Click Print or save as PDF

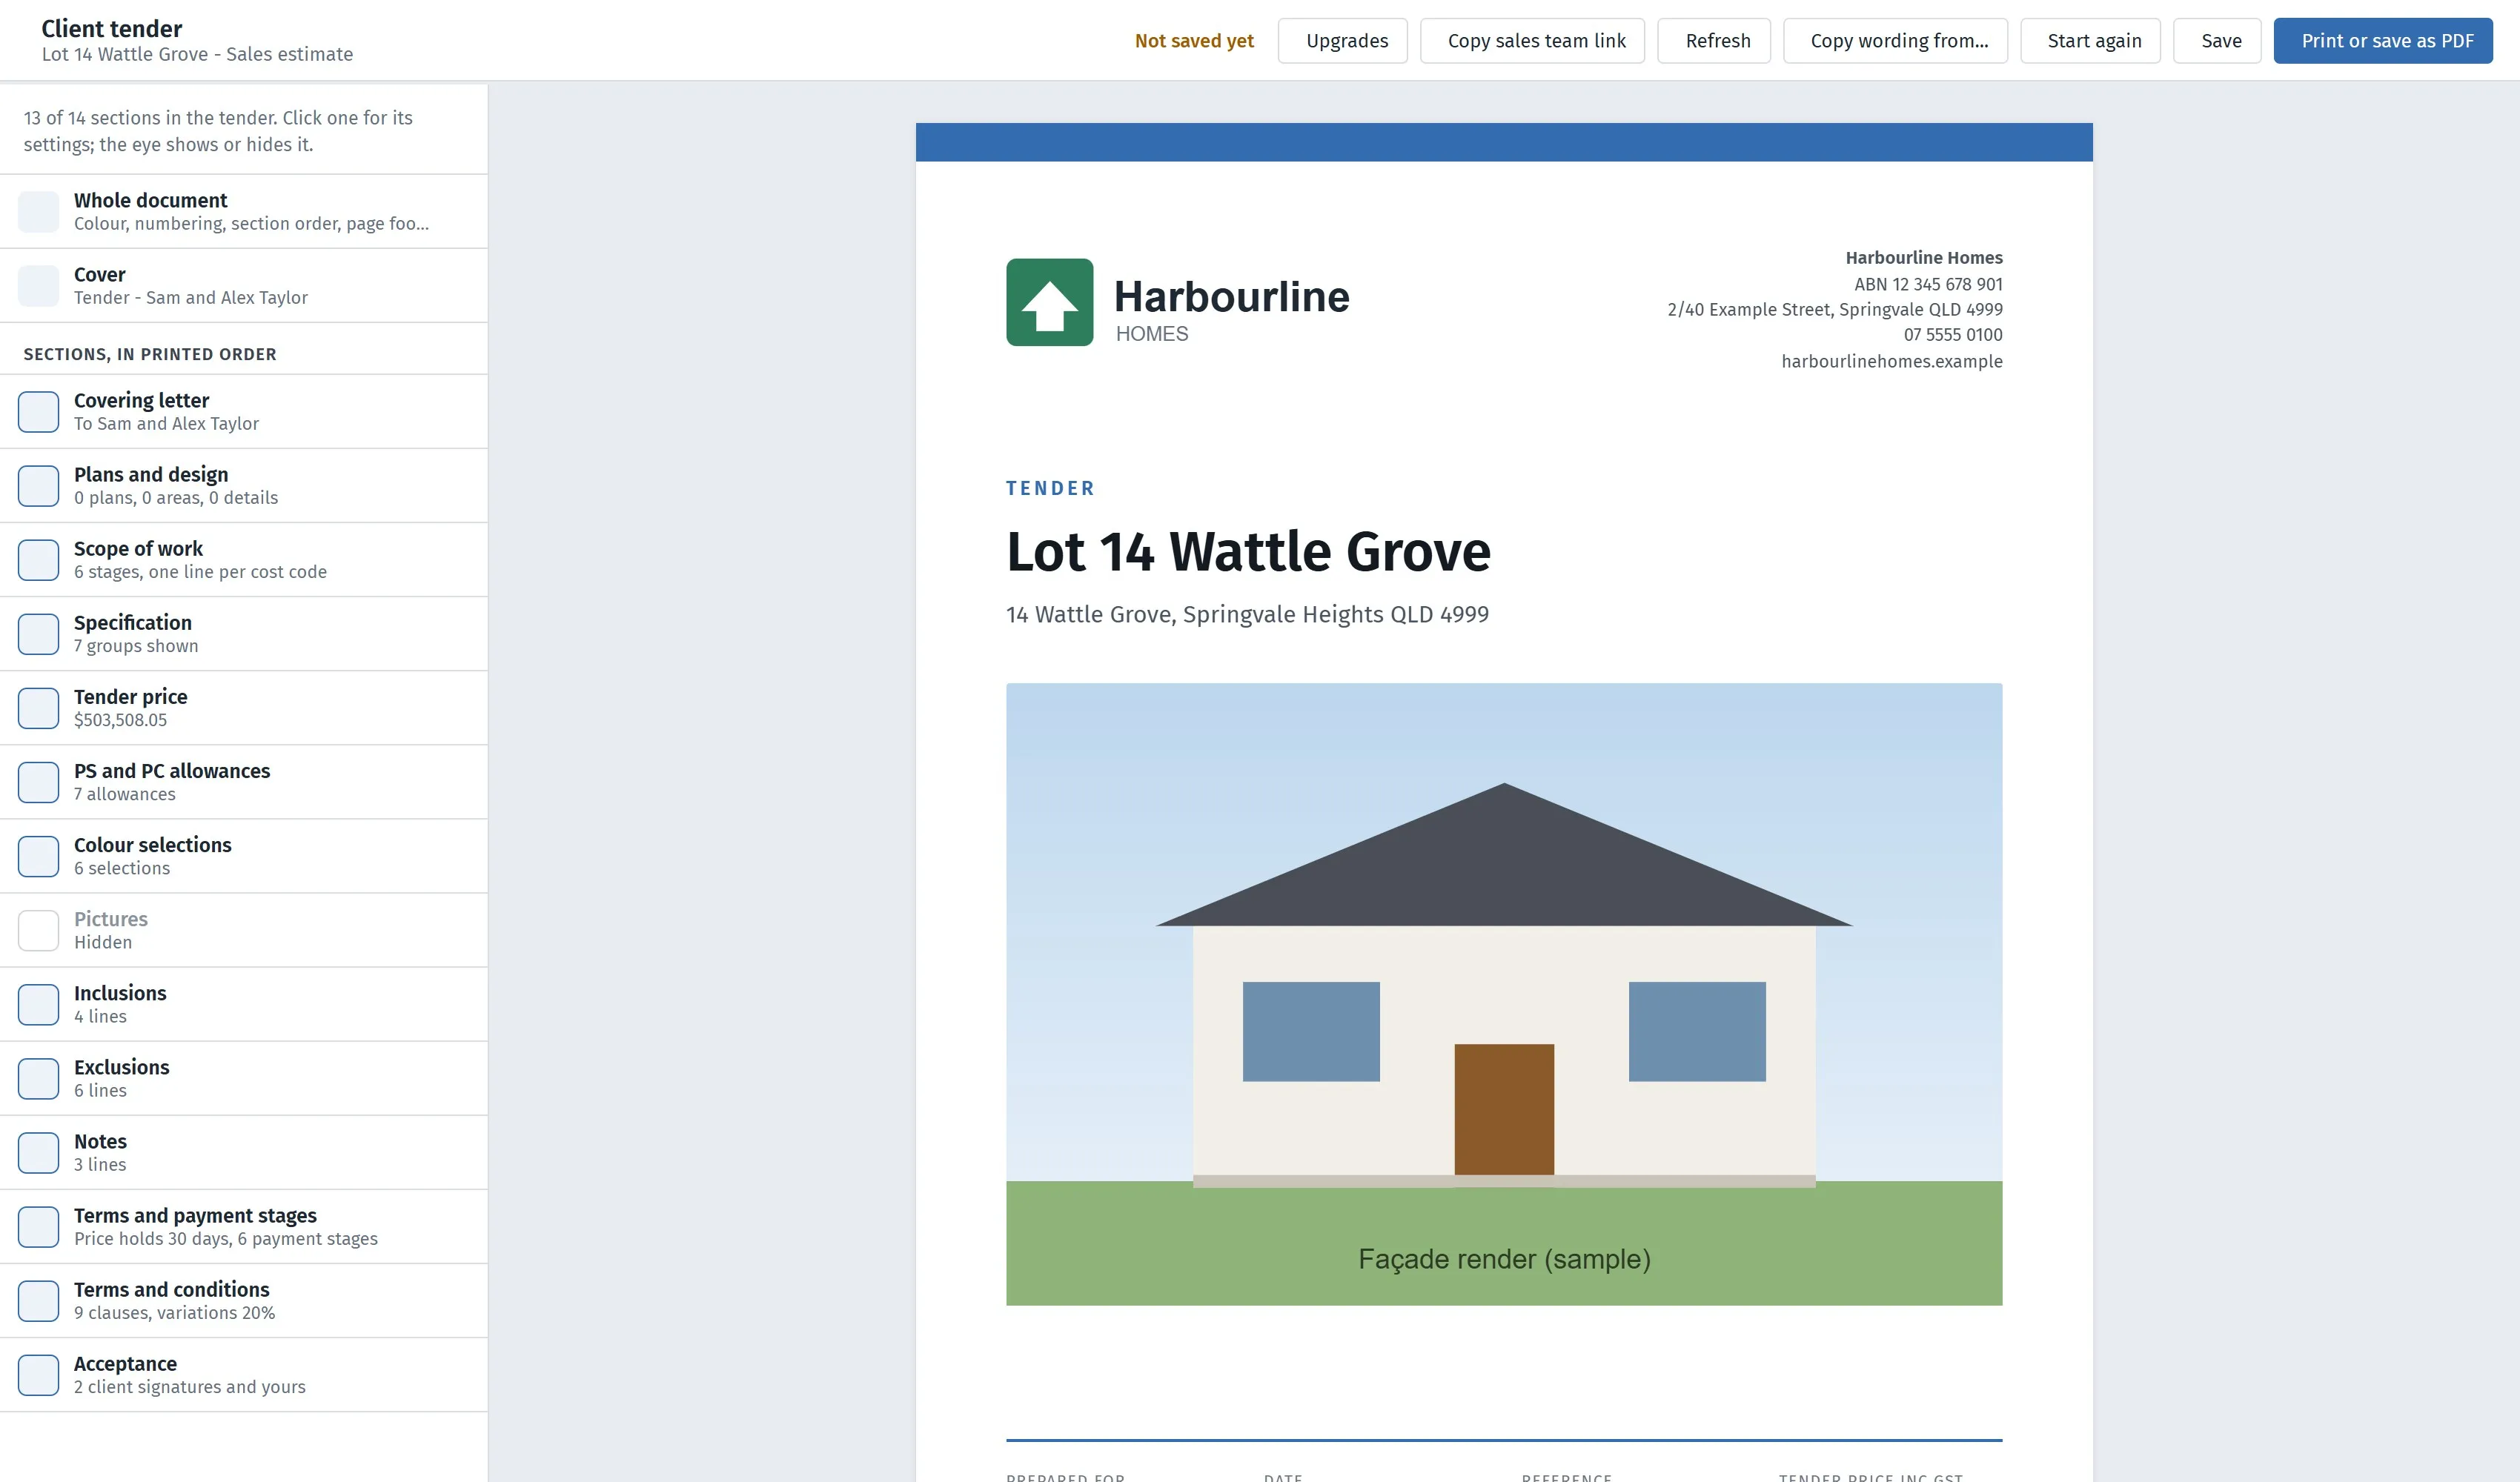(x=2383, y=41)
